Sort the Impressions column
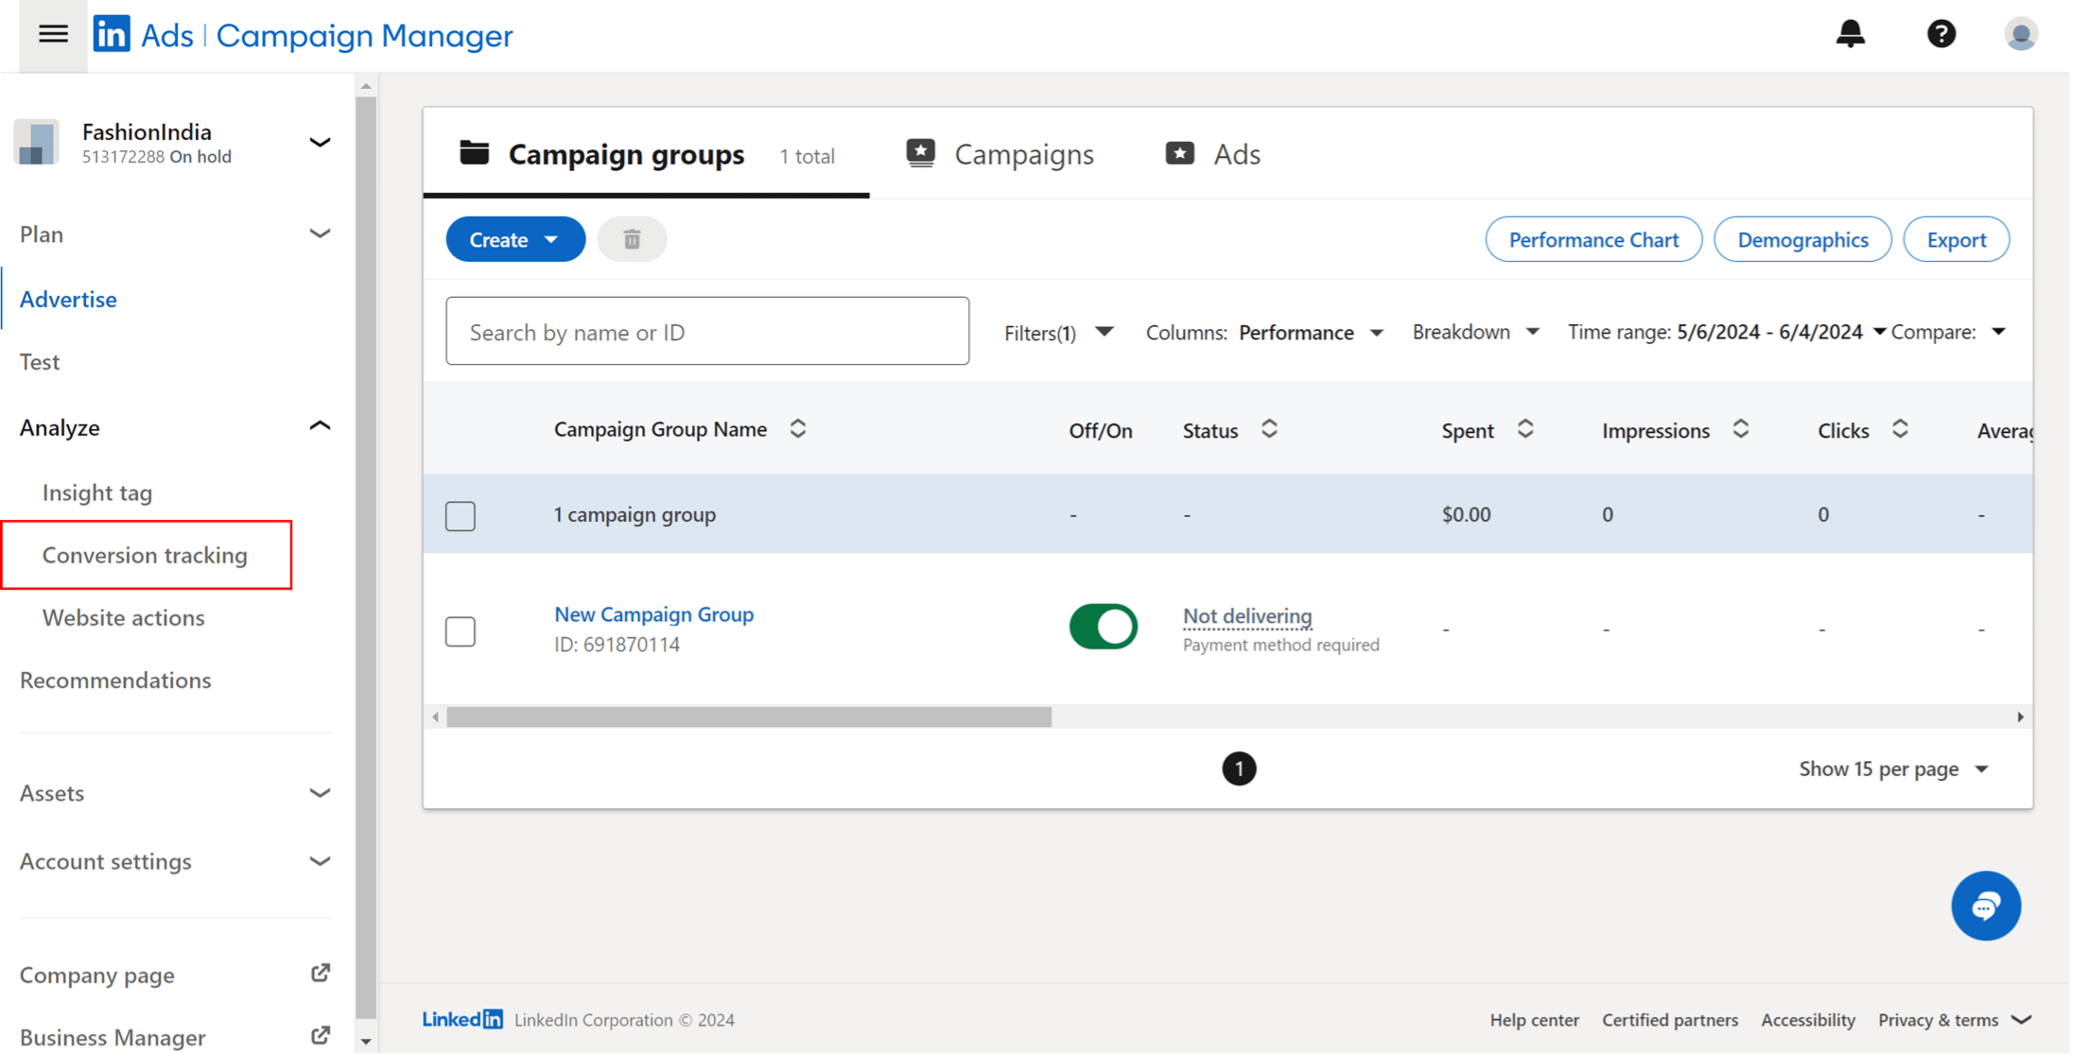Screen dimensions: 2076x1058 [1741, 429]
